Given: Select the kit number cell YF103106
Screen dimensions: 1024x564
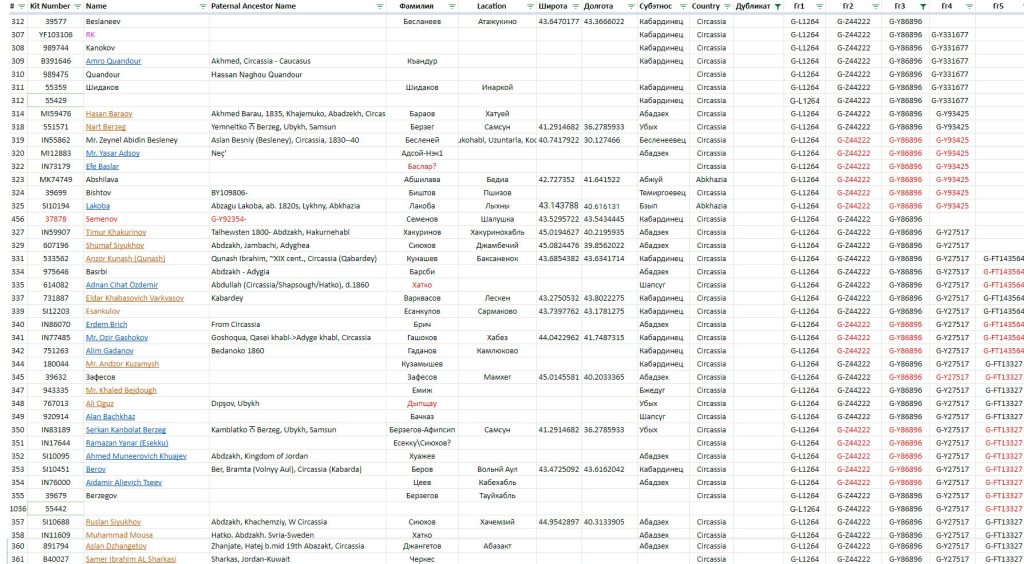Looking at the screenshot, I should pyautogui.click(x=56, y=34).
